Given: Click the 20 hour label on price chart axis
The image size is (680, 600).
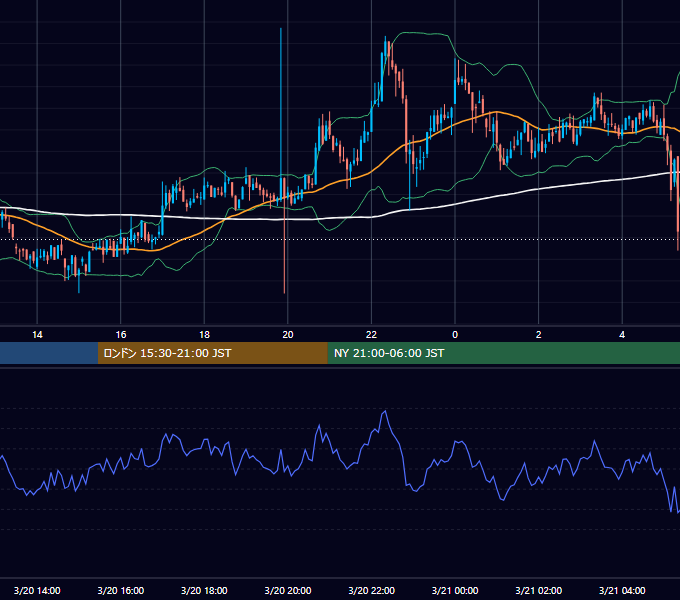Looking at the screenshot, I should coord(288,335).
